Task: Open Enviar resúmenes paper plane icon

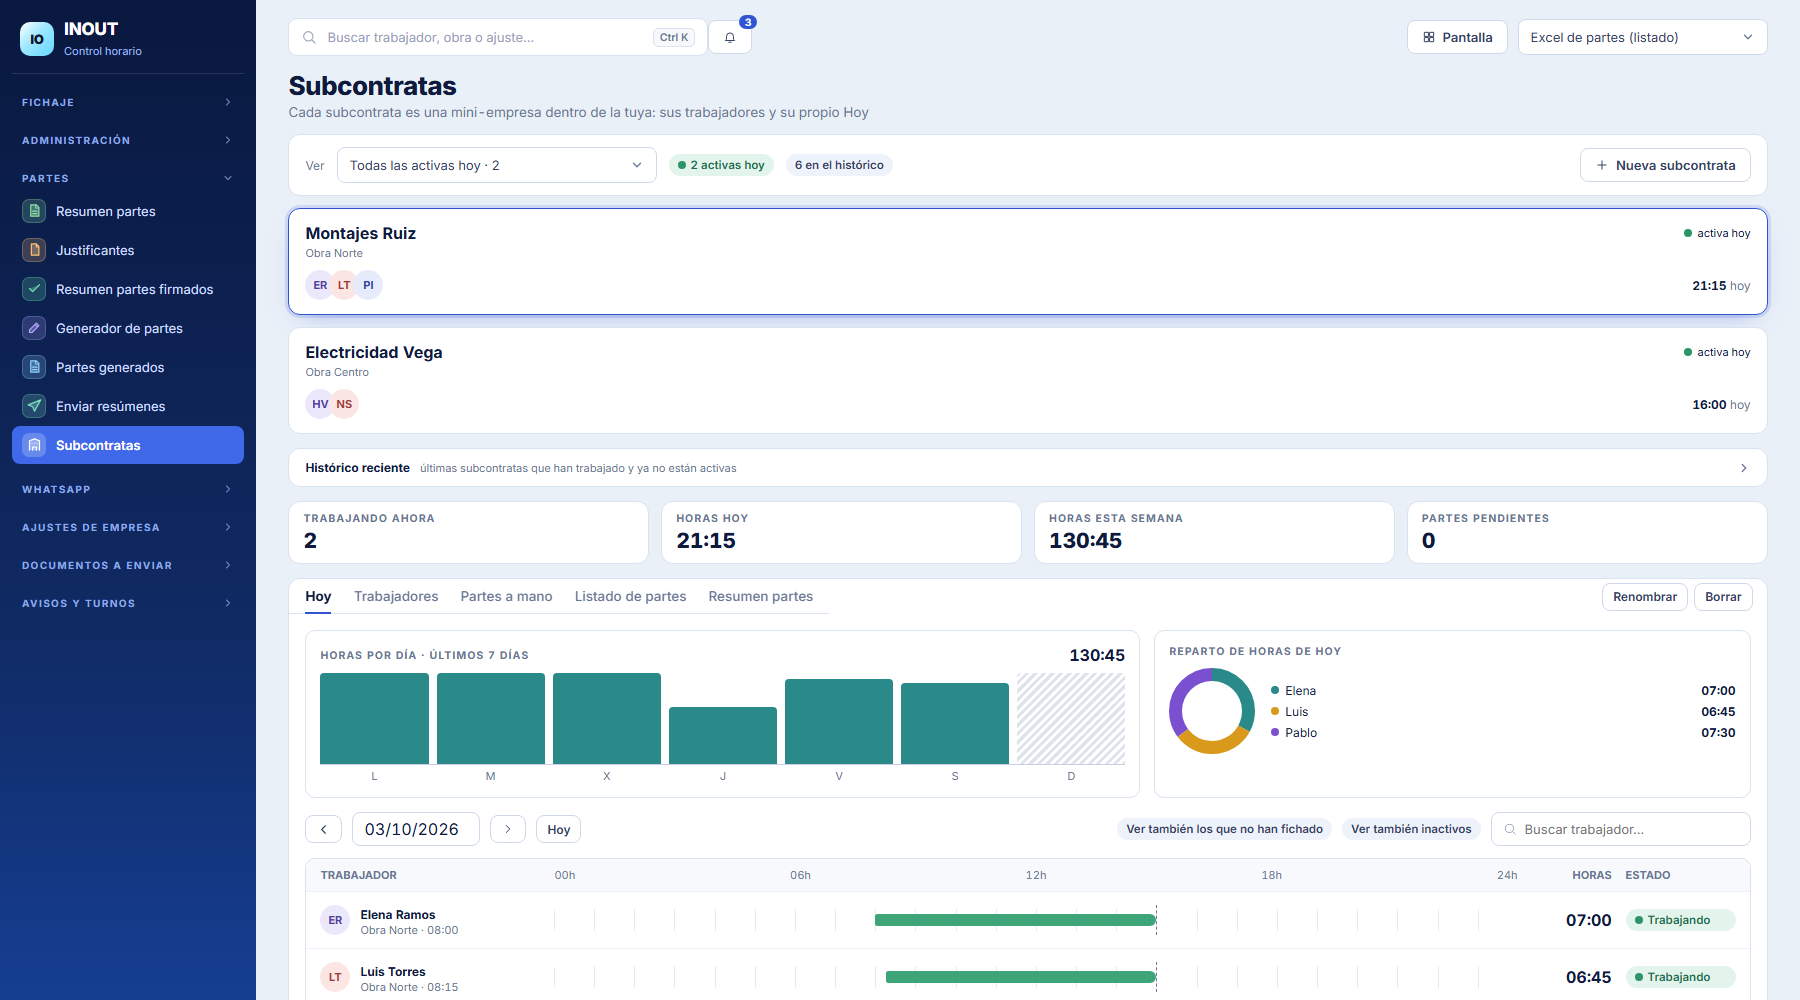Action: click(x=35, y=406)
